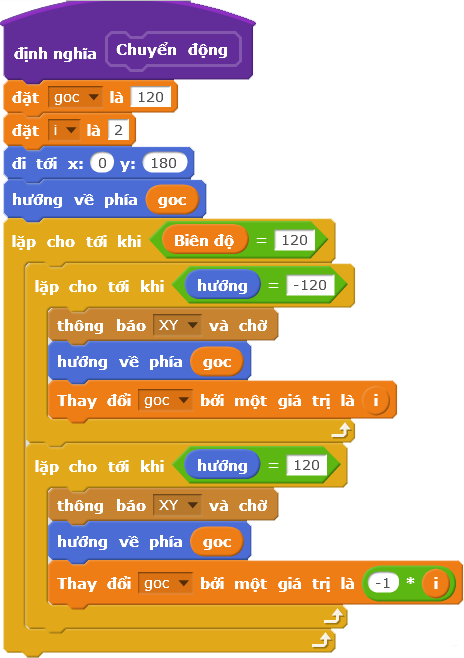Click the 120 value field next to 'hướng'
Viewport: 464px width, 658px height.
(x=307, y=465)
